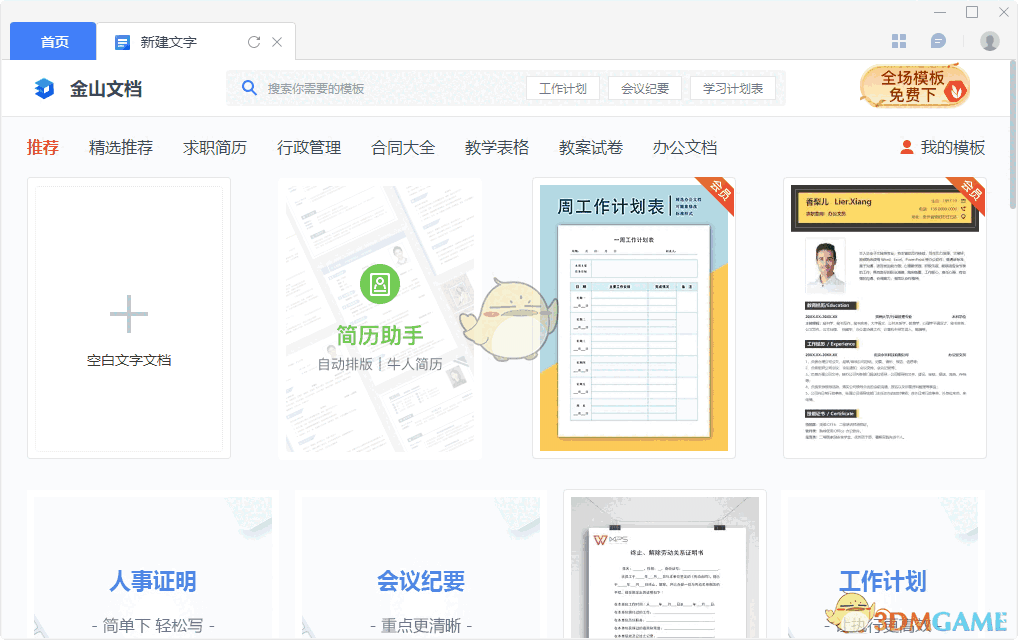Click the template search input field
This screenshot has height=640, width=1018.
[x=360, y=88]
